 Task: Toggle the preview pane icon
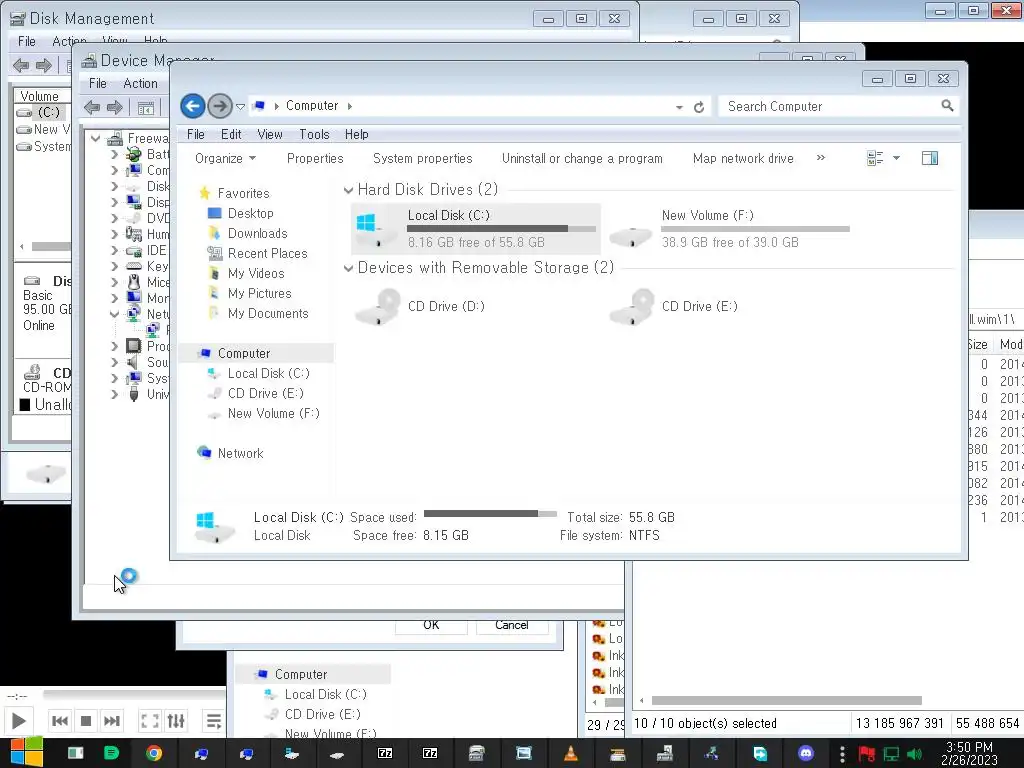coord(930,158)
